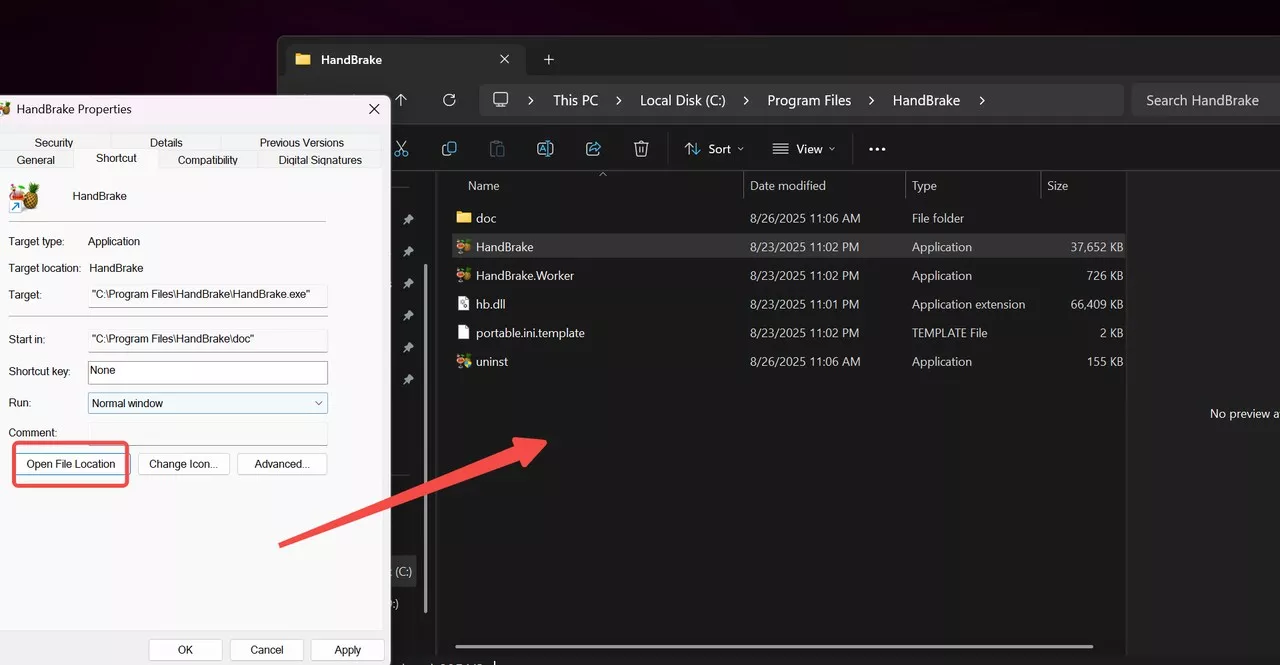Click the Refresh icon in the address bar
Screen dimensions: 1280x665
click(x=449, y=100)
